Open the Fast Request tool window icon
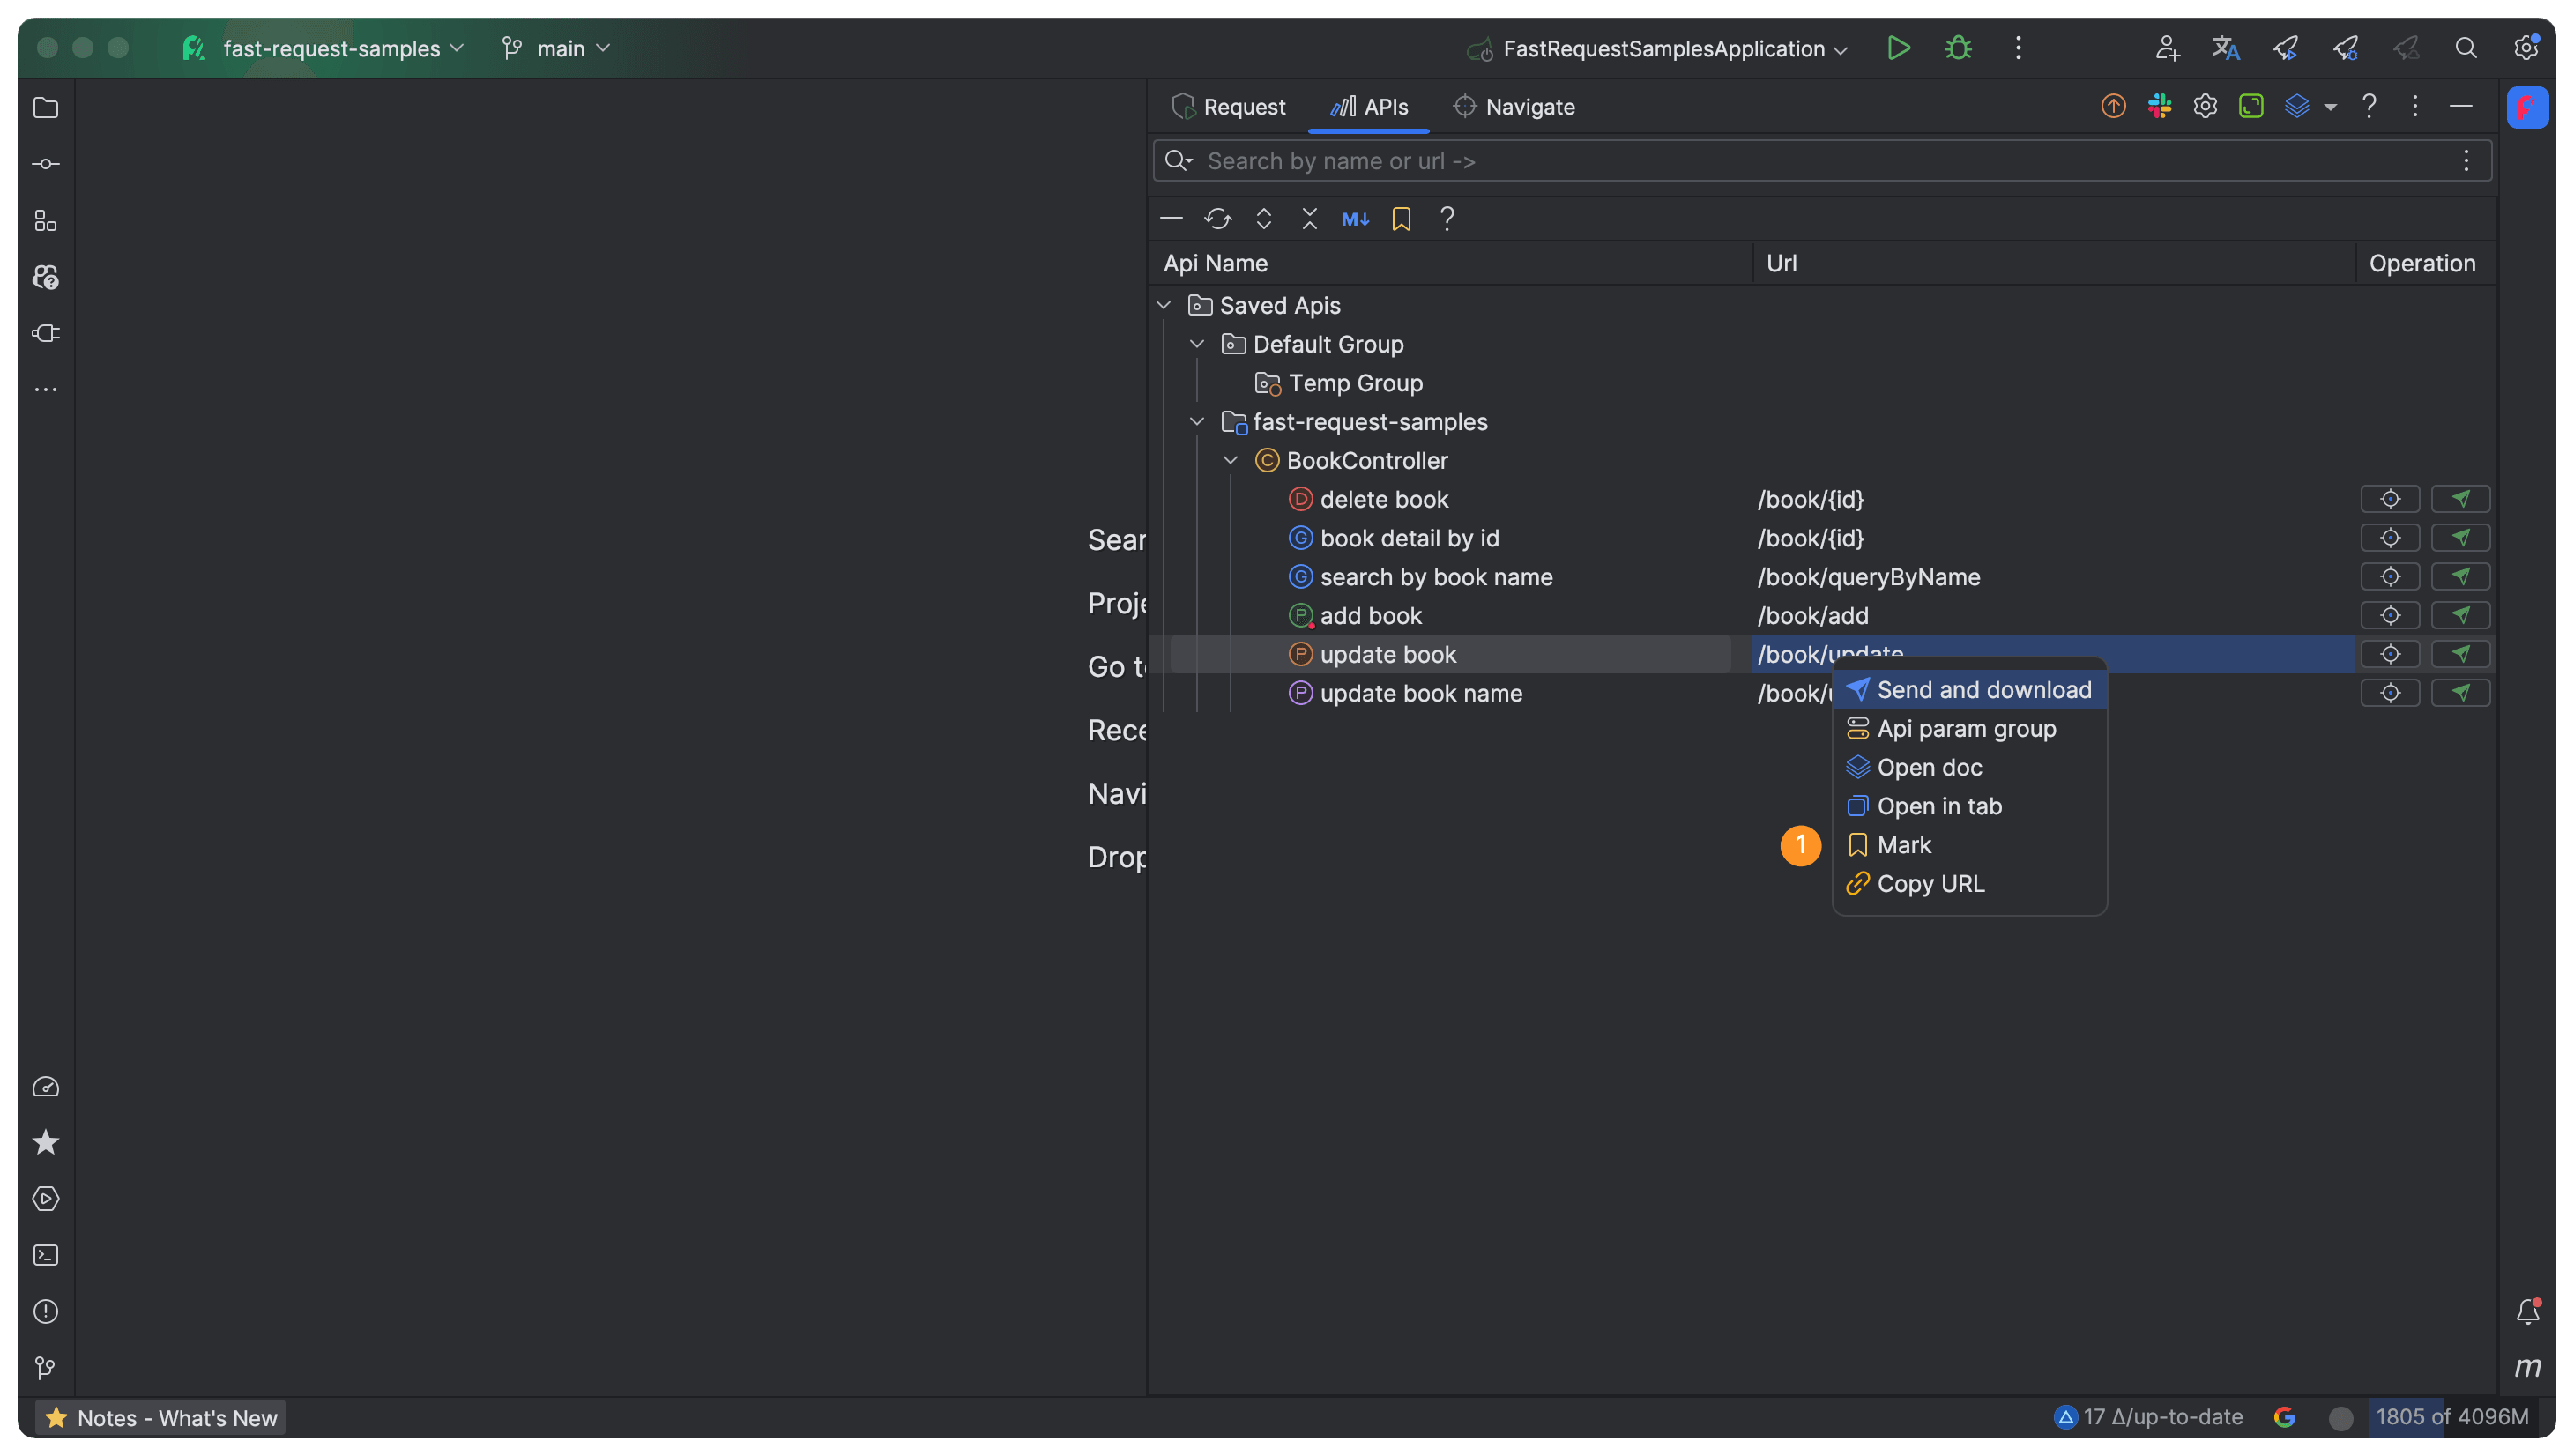The image size is (2574, 1456). click(2527, 107)
